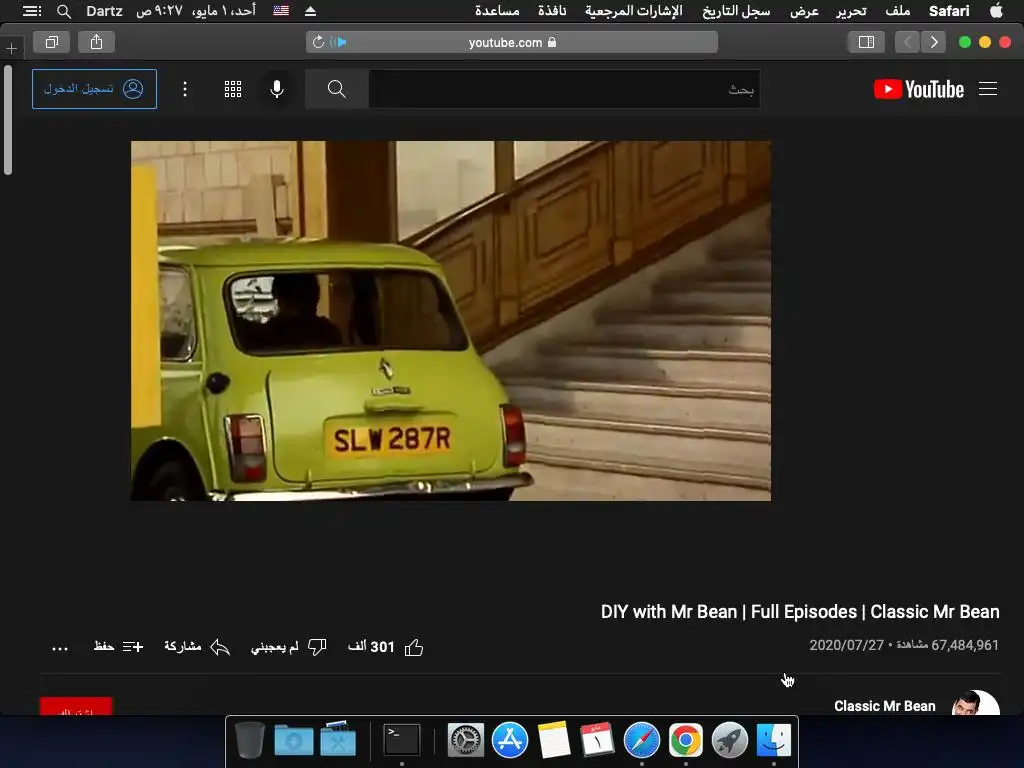
Task: Open the Classic Mr Bean channel avatar
Action: tap(976, 703)
